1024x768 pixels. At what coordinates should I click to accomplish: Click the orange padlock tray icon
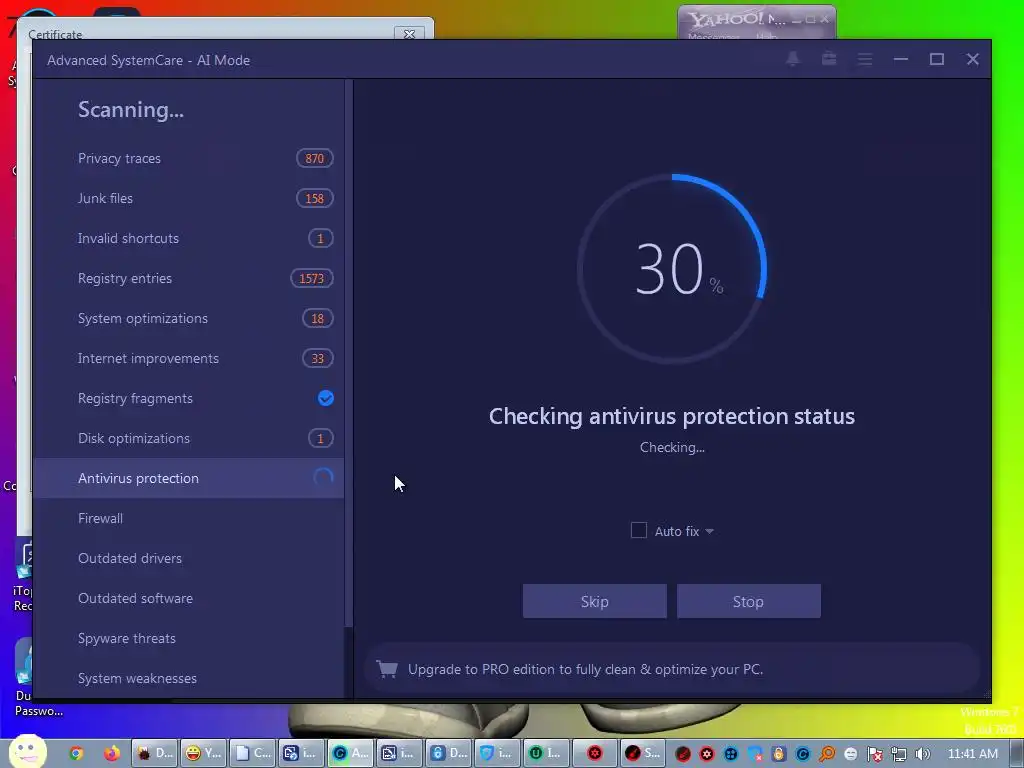pos(778,754)
